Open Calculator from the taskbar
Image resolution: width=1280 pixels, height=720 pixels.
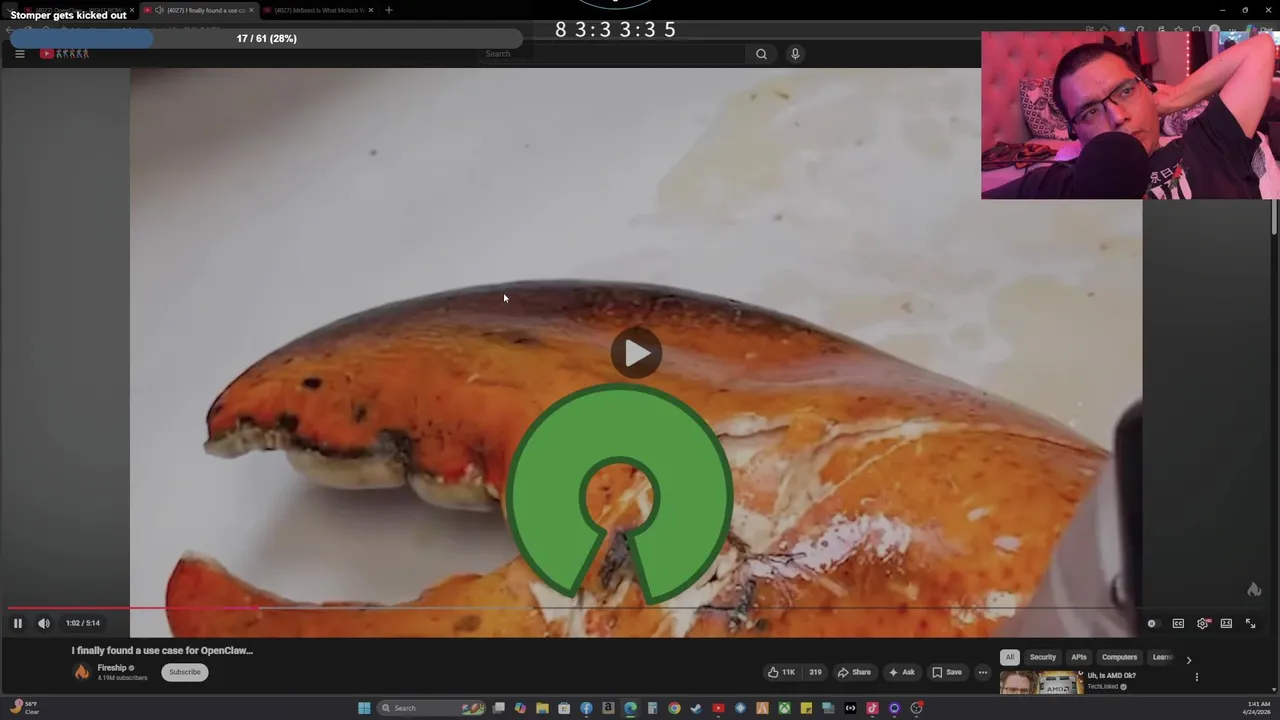coord(652,708)
